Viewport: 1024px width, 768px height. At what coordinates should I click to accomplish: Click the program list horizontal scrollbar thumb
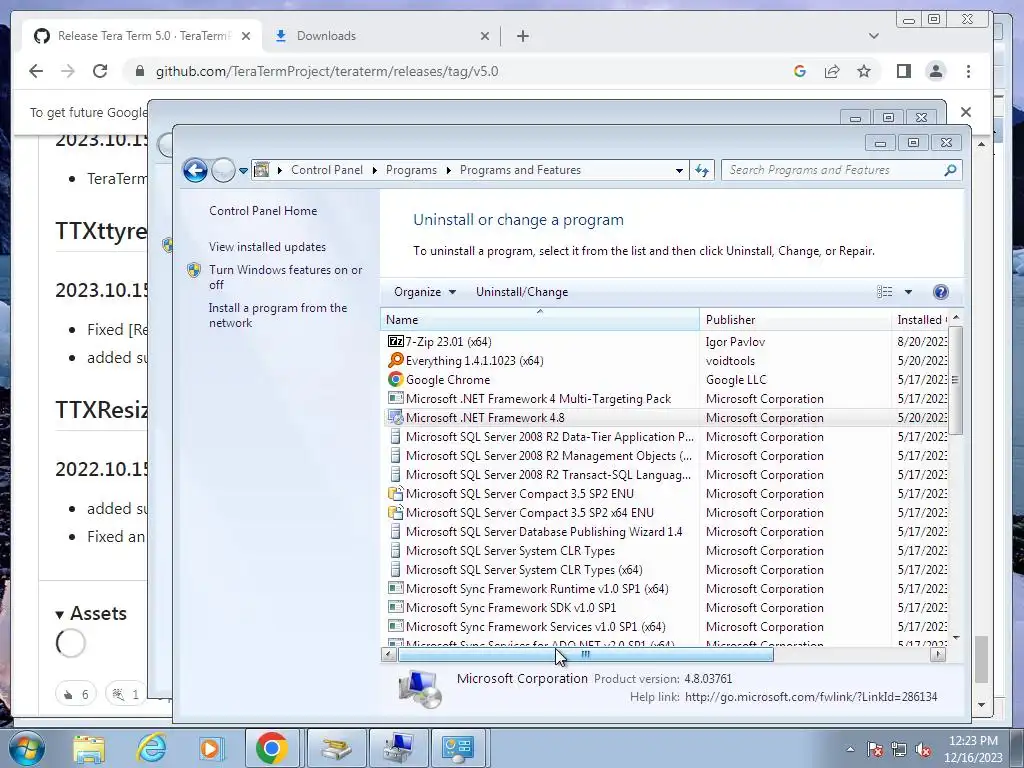[x=586, y=654]
